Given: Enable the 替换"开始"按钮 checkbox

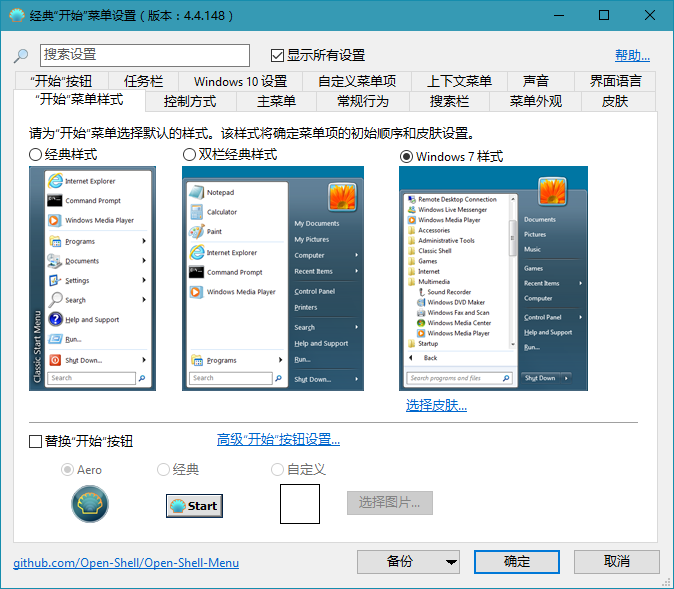Looking at the screenshot, I should [x=36, y=441].
